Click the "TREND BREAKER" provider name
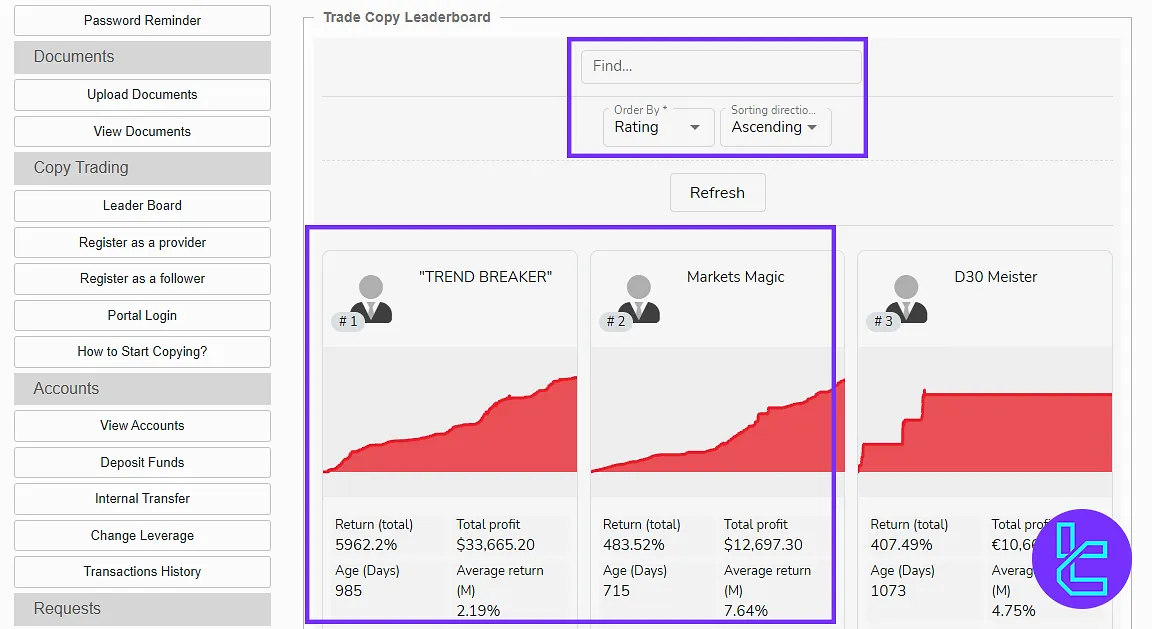This screenshot has height=629, width=1152. pos(486,277)
